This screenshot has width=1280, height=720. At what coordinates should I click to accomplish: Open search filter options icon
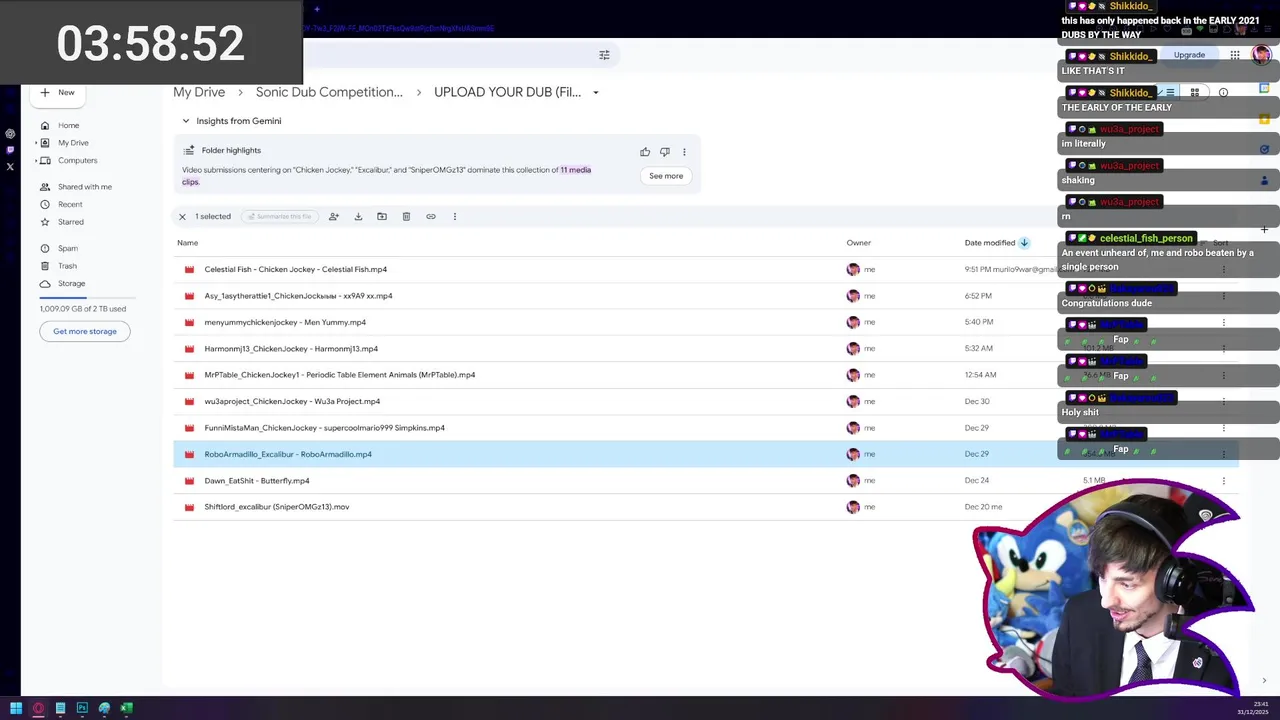tap(604, 55)
